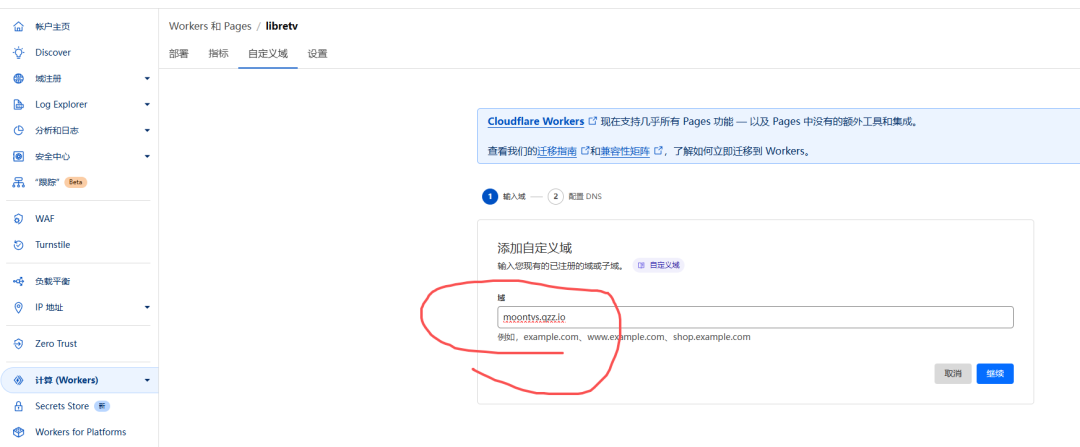This screenshot has height=447, width=1080.
Task: Click the 取消 button
Action: click(x=953, y=373)
